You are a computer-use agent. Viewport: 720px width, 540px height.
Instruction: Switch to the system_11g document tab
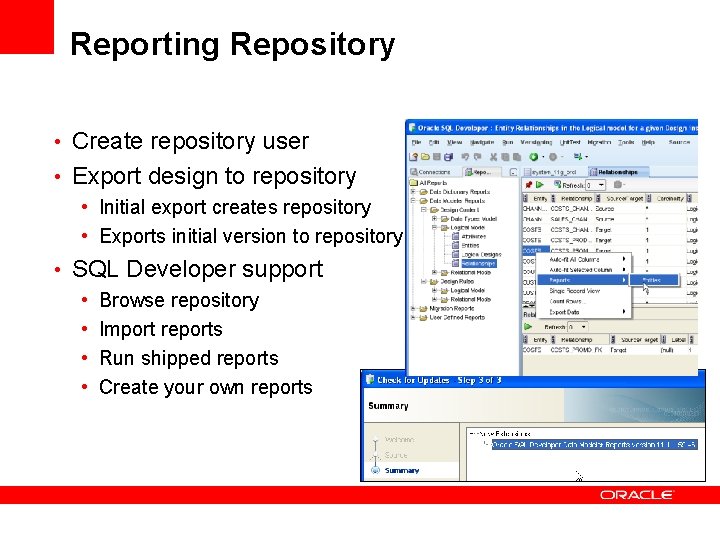coord(550,172)
